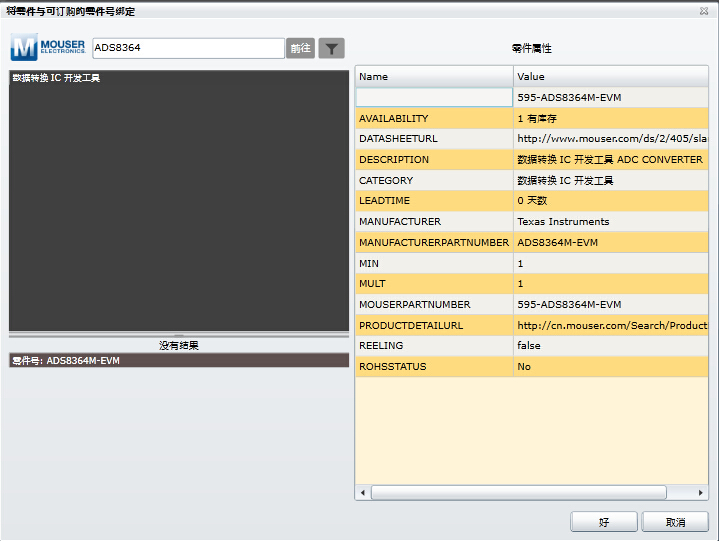Click the 前往 go button
This screenshot has width=719, height=541.
coord(300,48)
